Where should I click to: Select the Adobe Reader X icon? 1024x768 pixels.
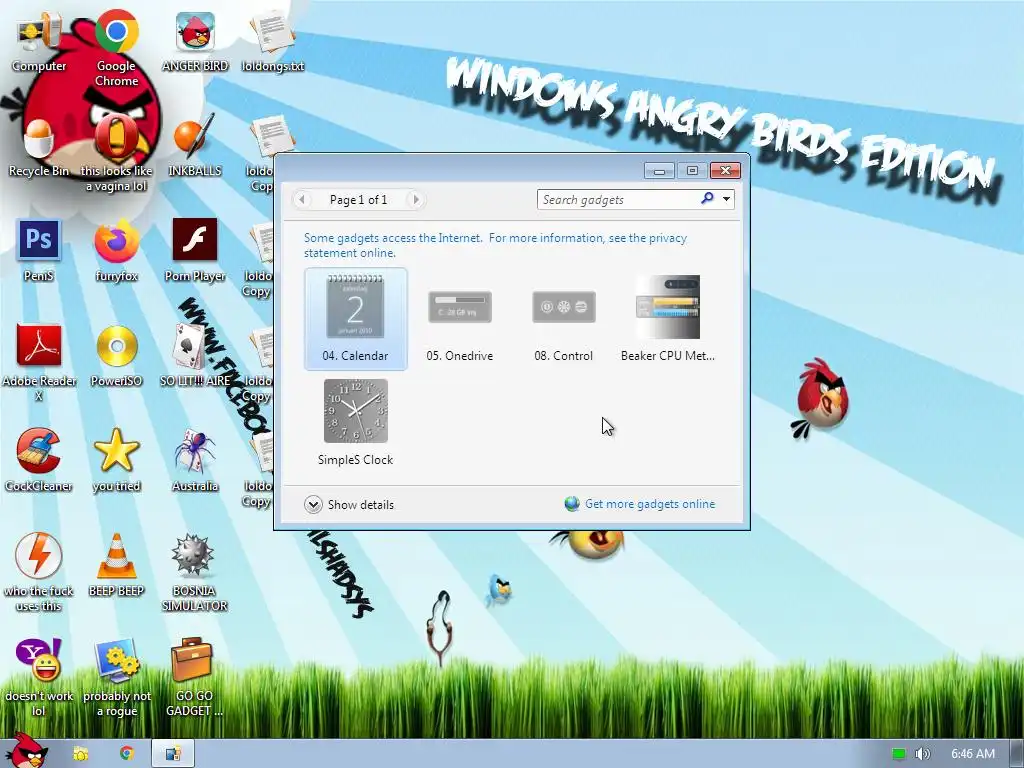tap(39, 362)
